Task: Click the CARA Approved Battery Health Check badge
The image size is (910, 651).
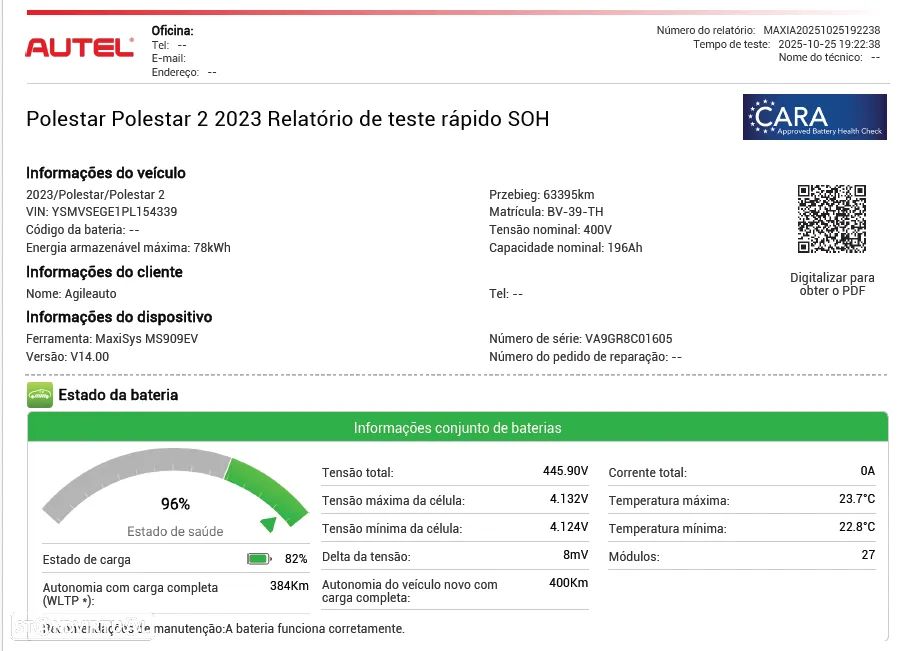Action: 814,117
